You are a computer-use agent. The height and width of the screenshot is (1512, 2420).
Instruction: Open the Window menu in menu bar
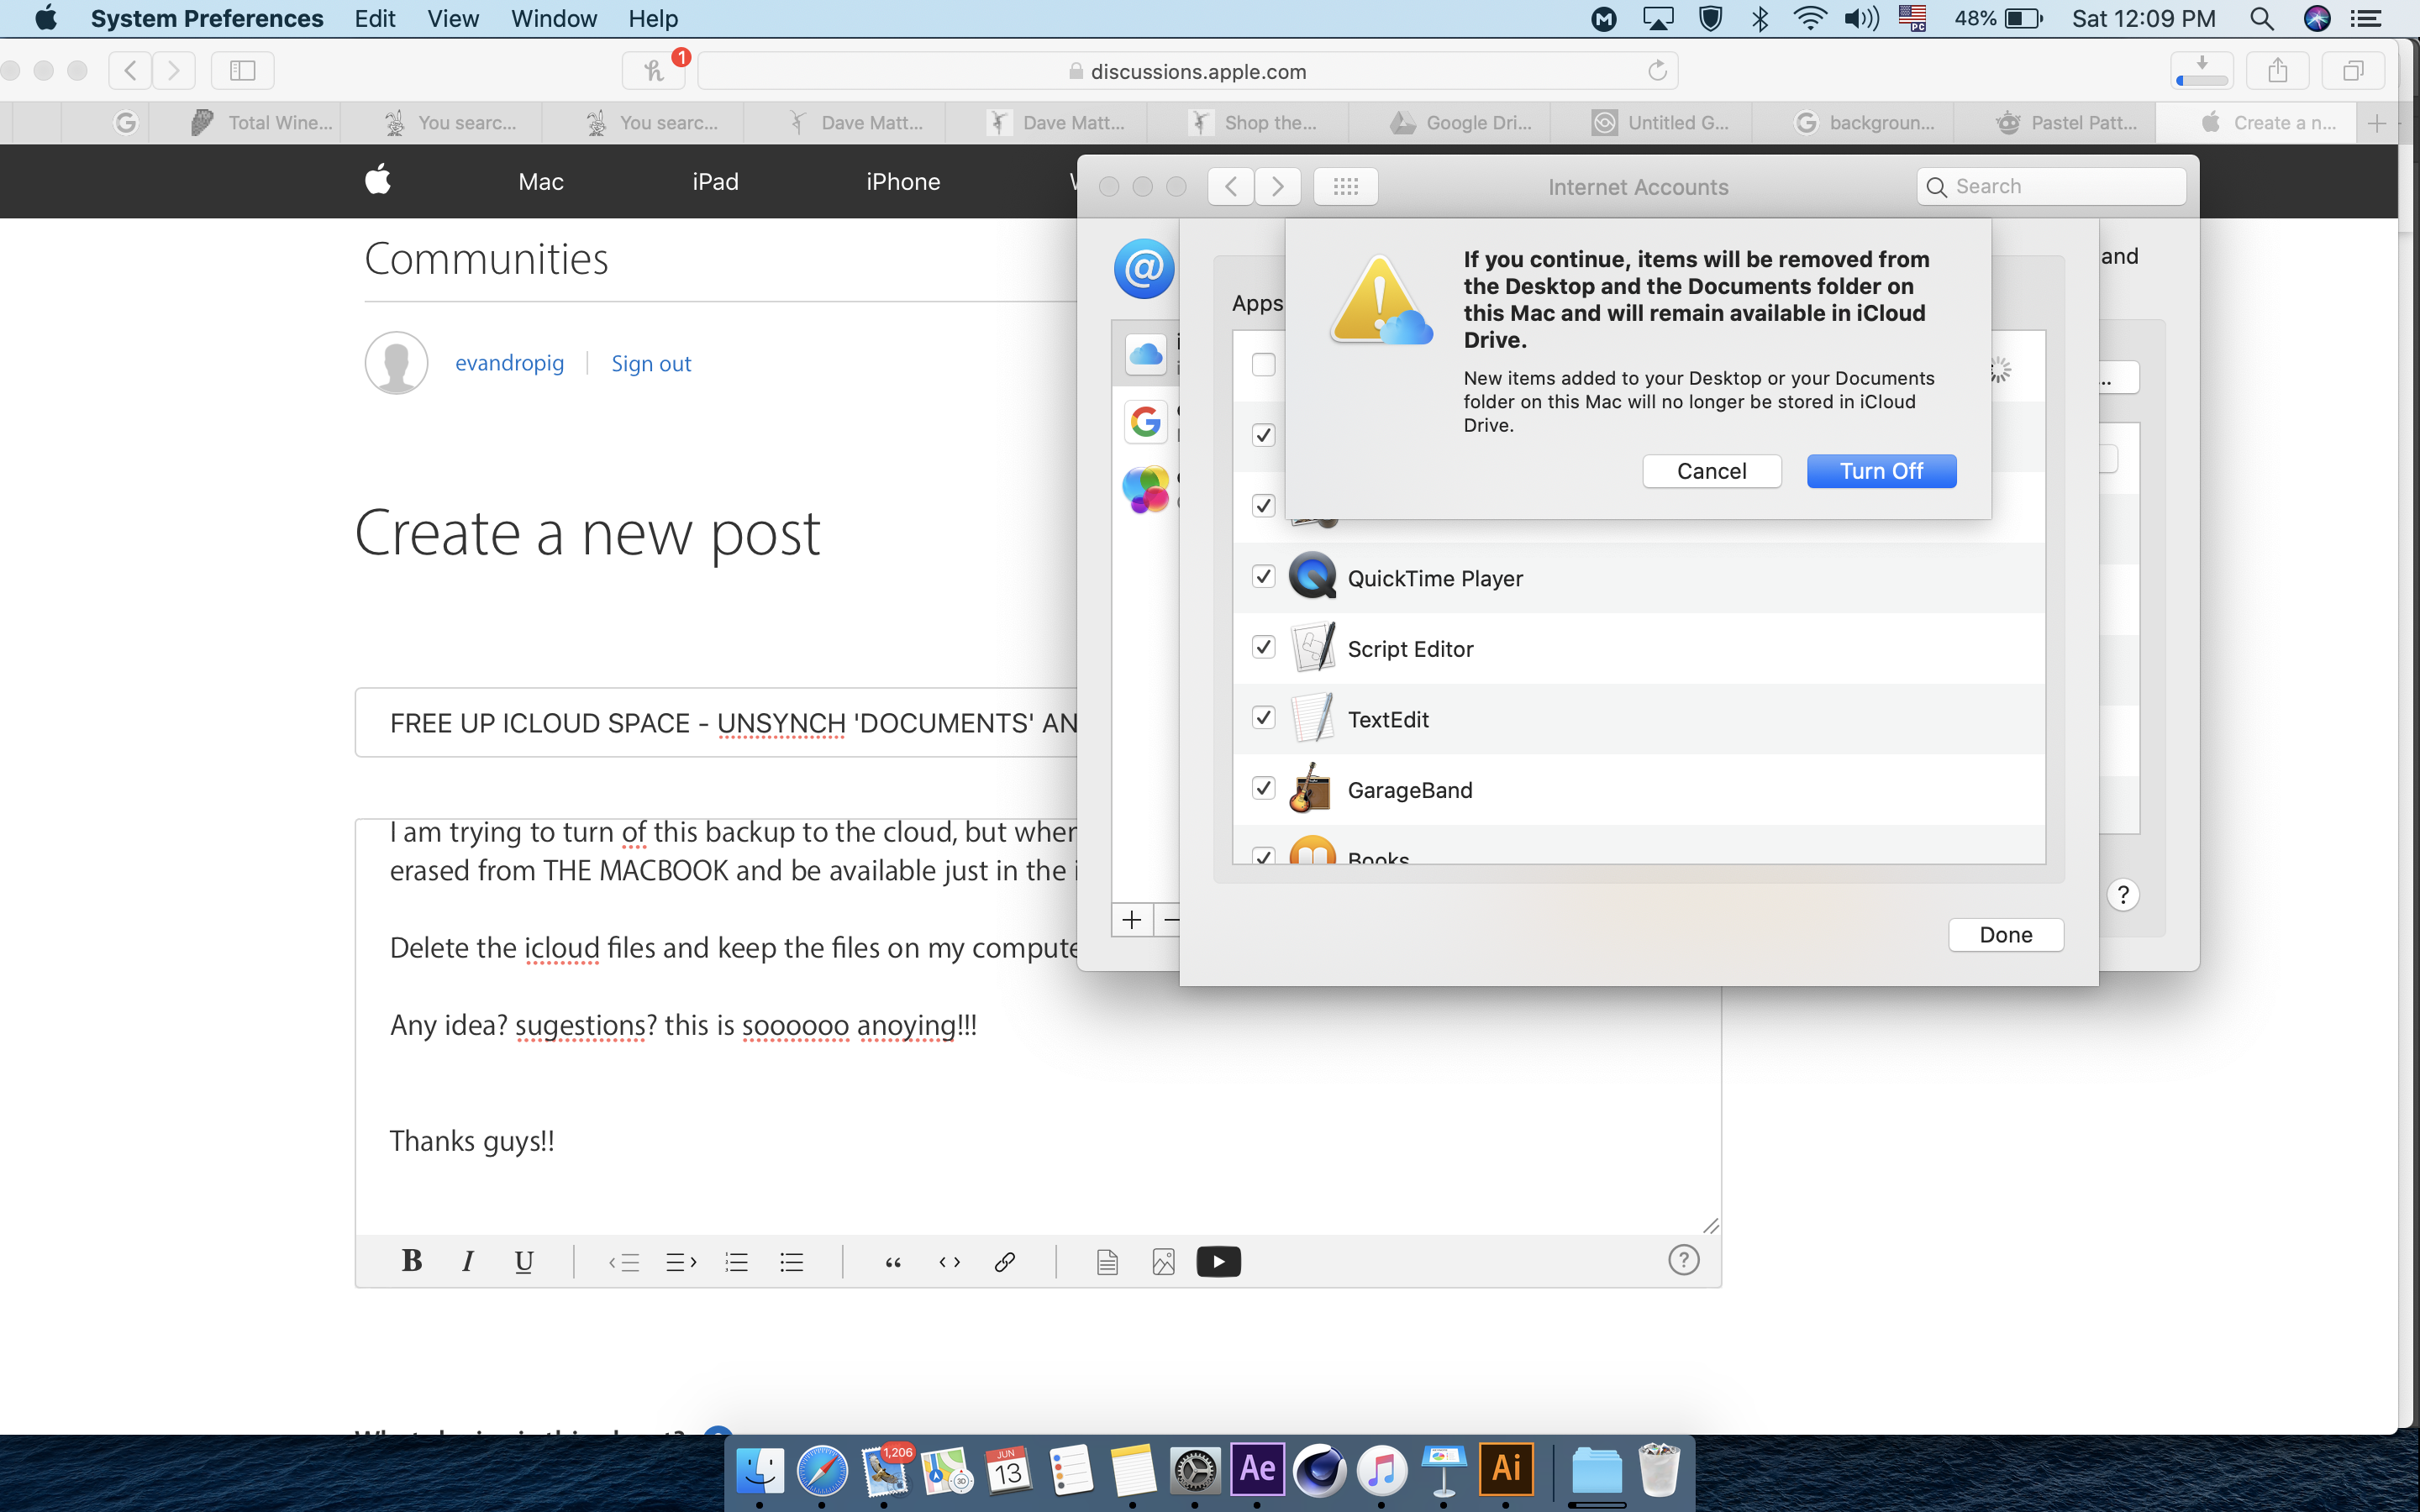pos(553,19)
